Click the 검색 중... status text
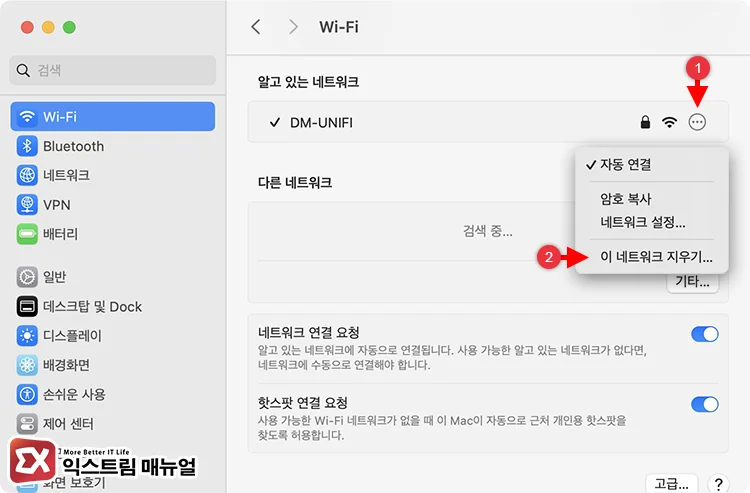Image resolution: width=750 pixels, height=493 pixels. 487,231
